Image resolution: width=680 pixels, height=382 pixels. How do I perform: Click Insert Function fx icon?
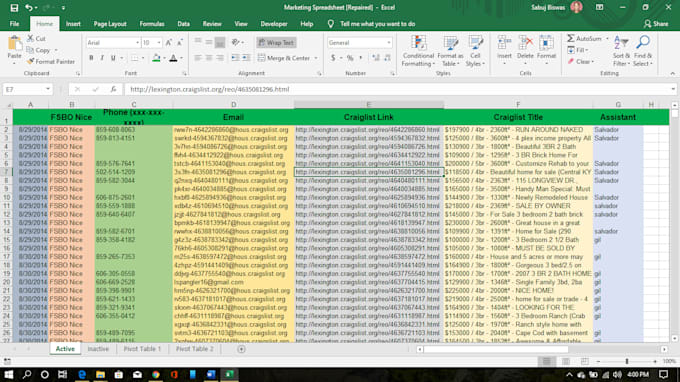tap(113, 89)
